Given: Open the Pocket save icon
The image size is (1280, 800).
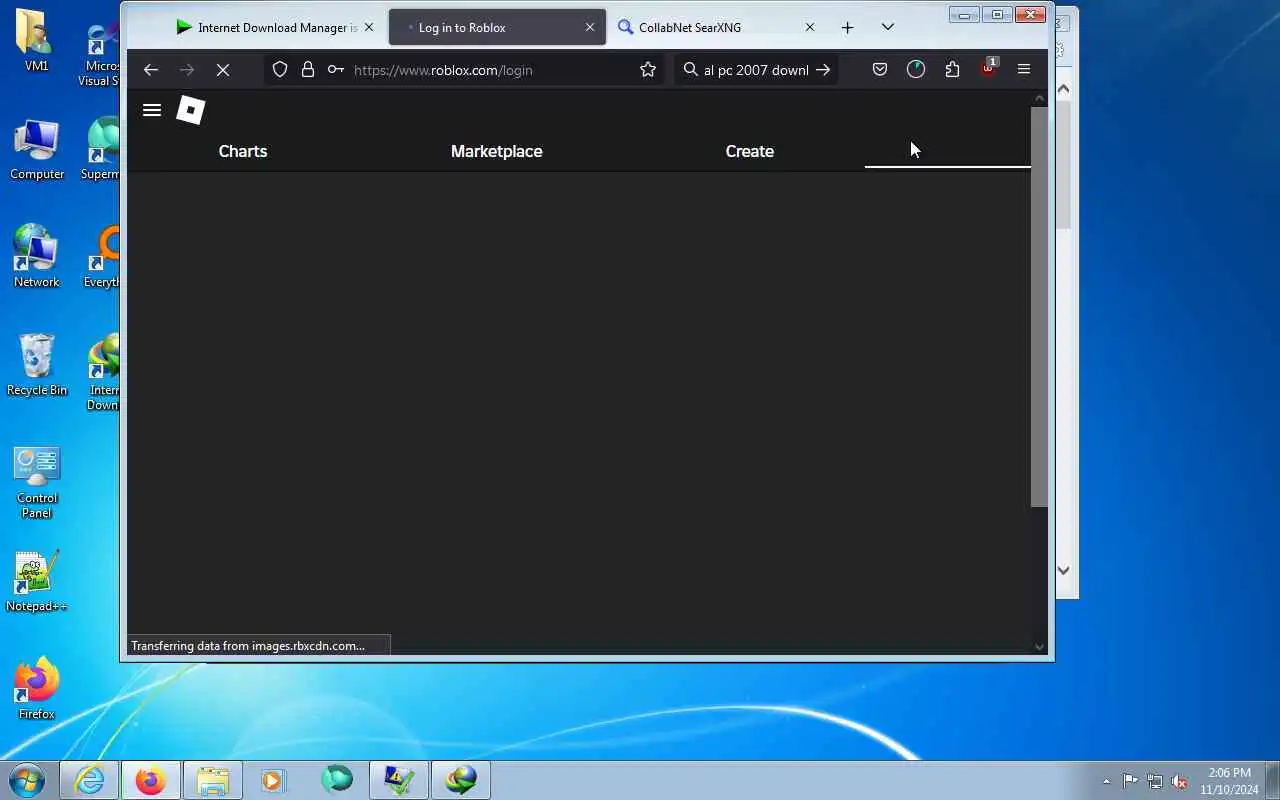Looking at the screenshot, I should pyautogui.click(x=880, y=70).
